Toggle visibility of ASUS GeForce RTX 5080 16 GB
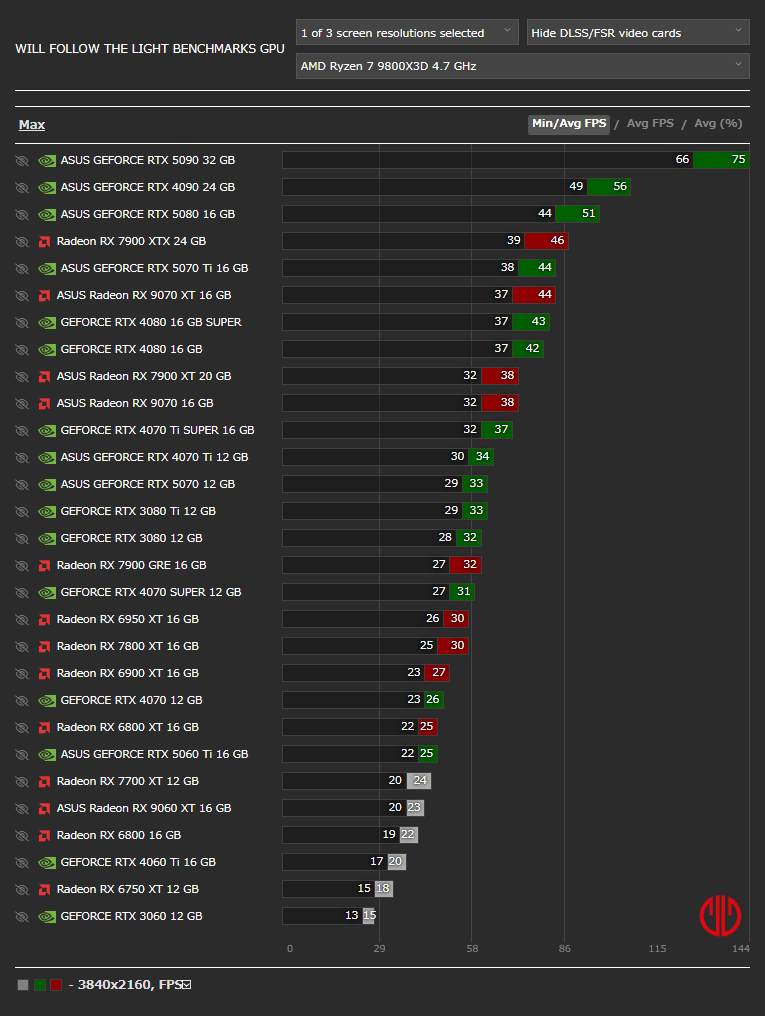765x1016 pixels. (x=22, y=214)
